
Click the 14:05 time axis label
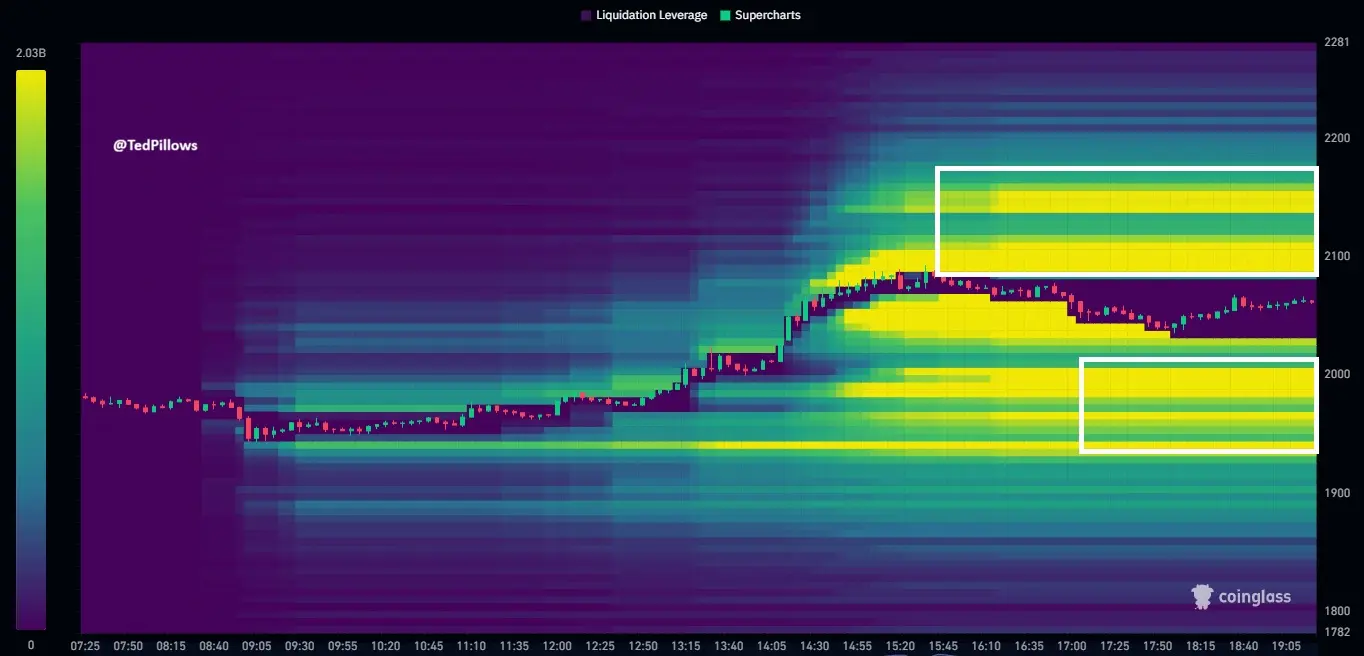click(771, 646)
